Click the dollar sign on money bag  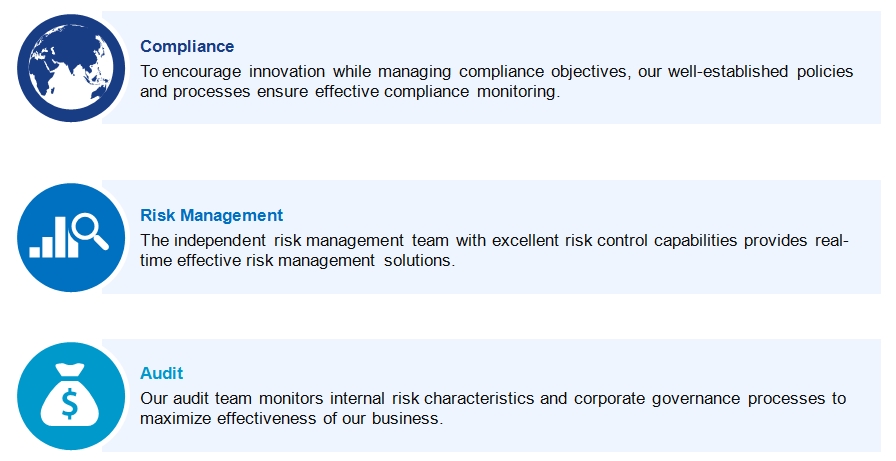[70, 403]
